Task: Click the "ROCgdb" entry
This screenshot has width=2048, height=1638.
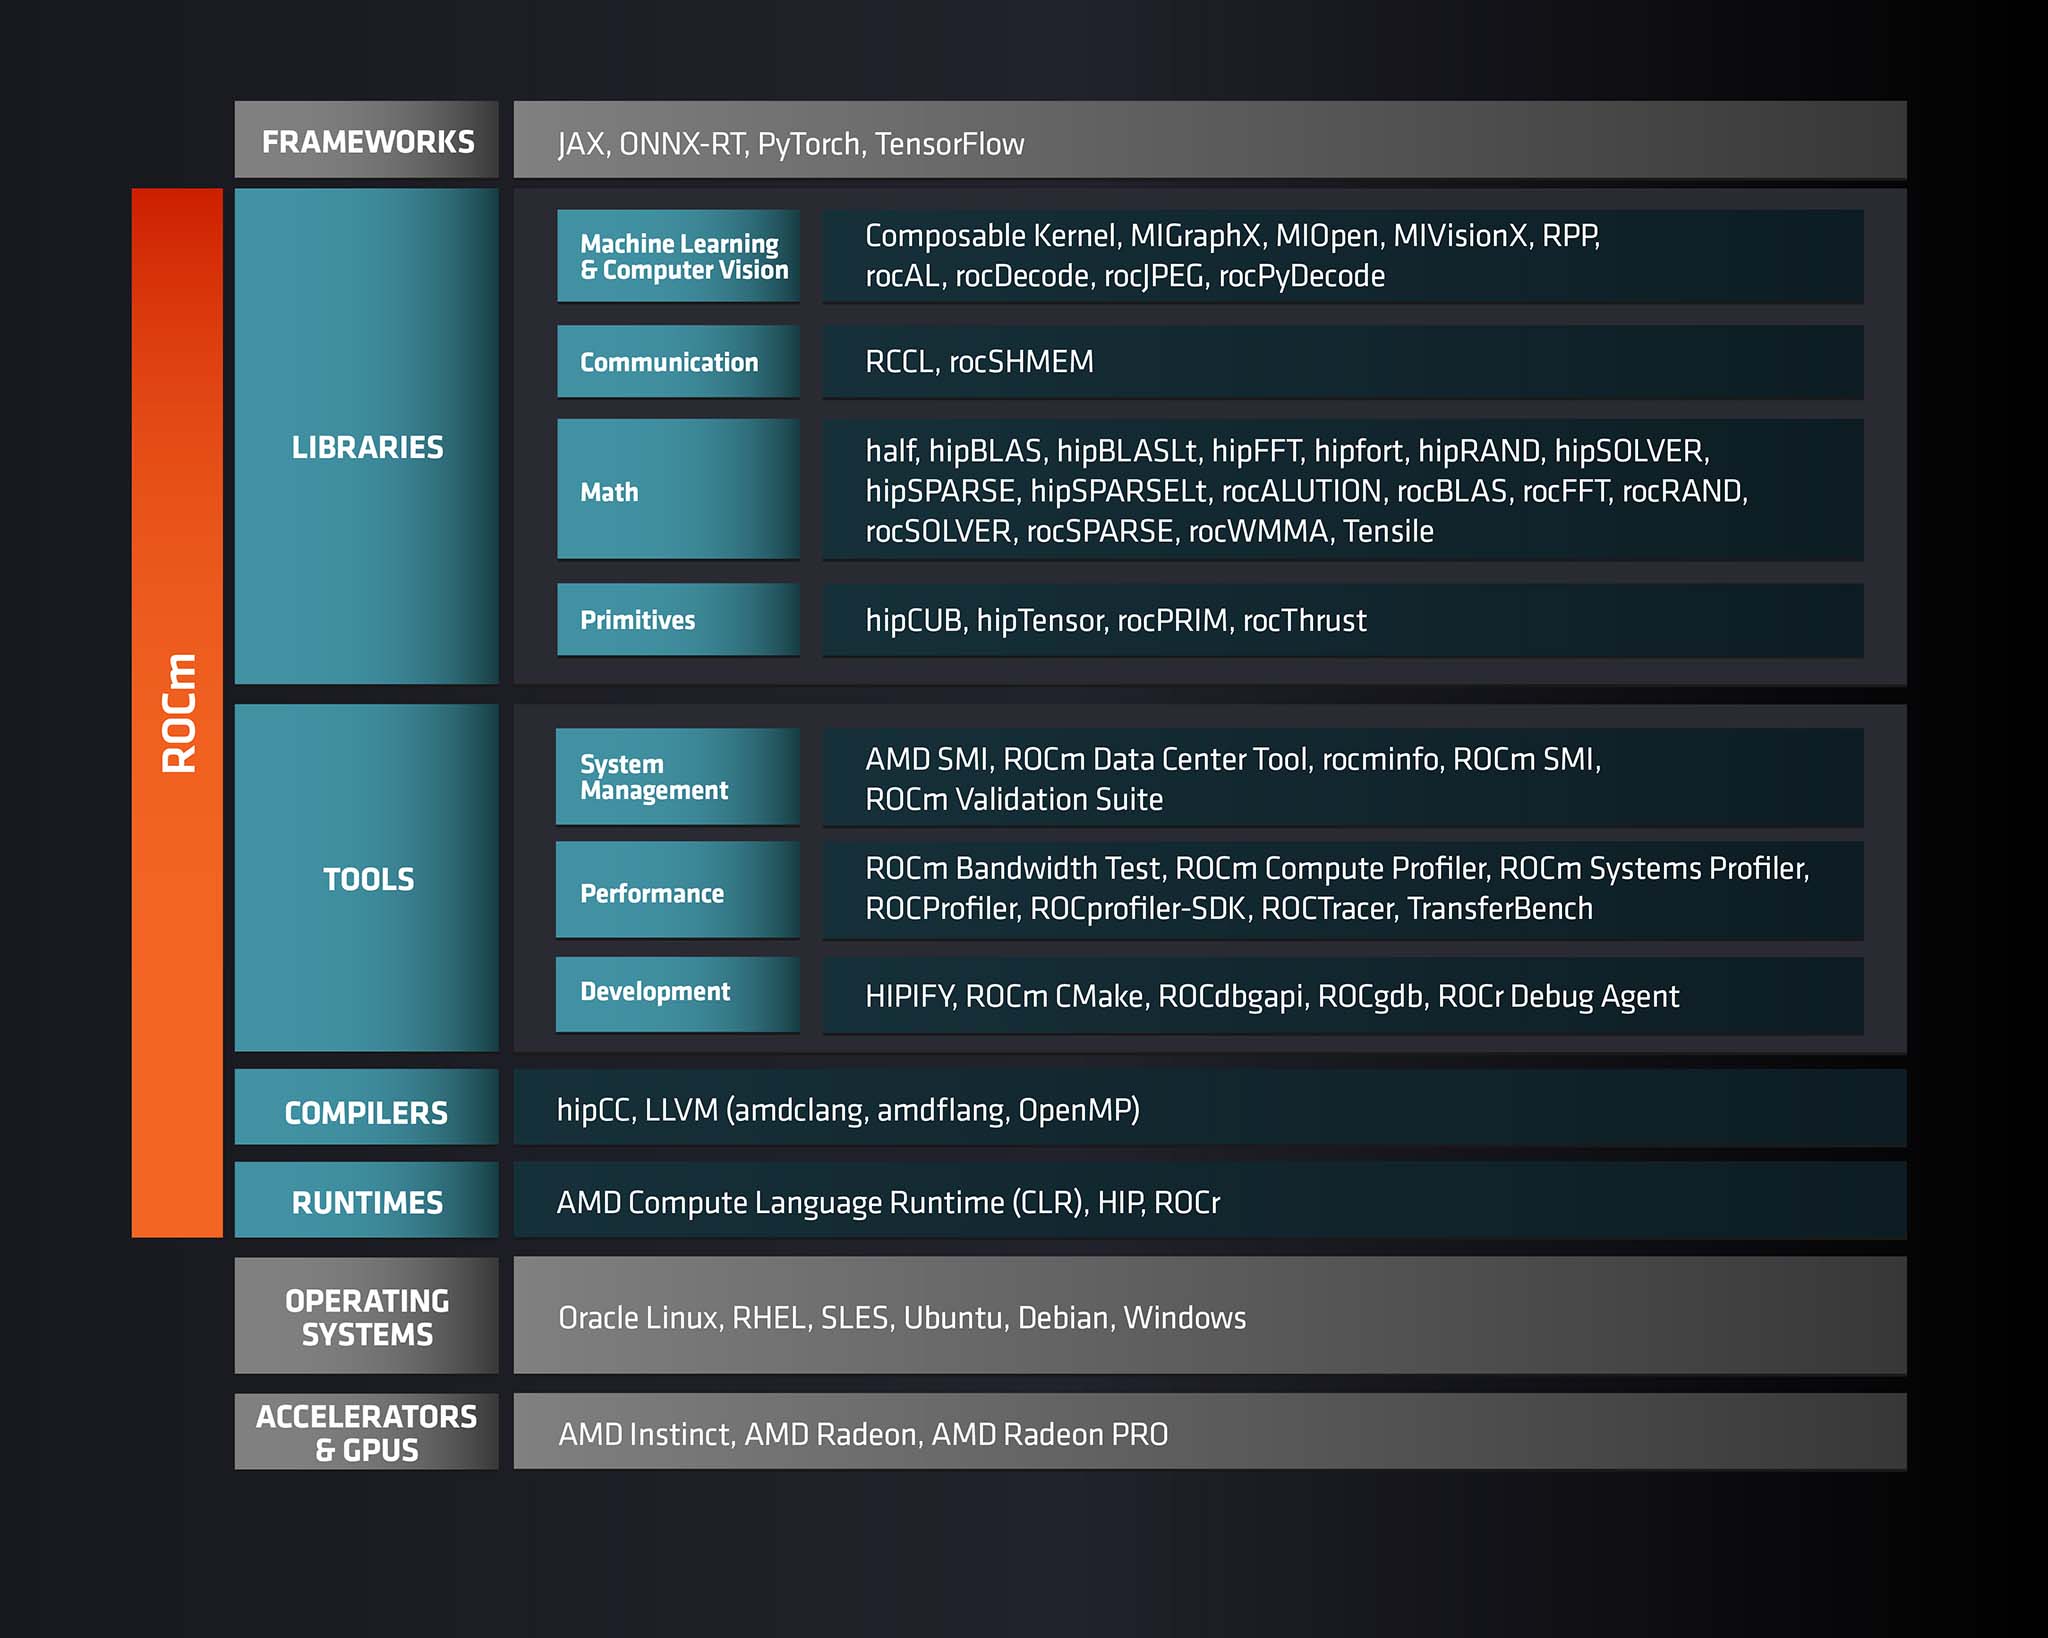Action: 1370,997
